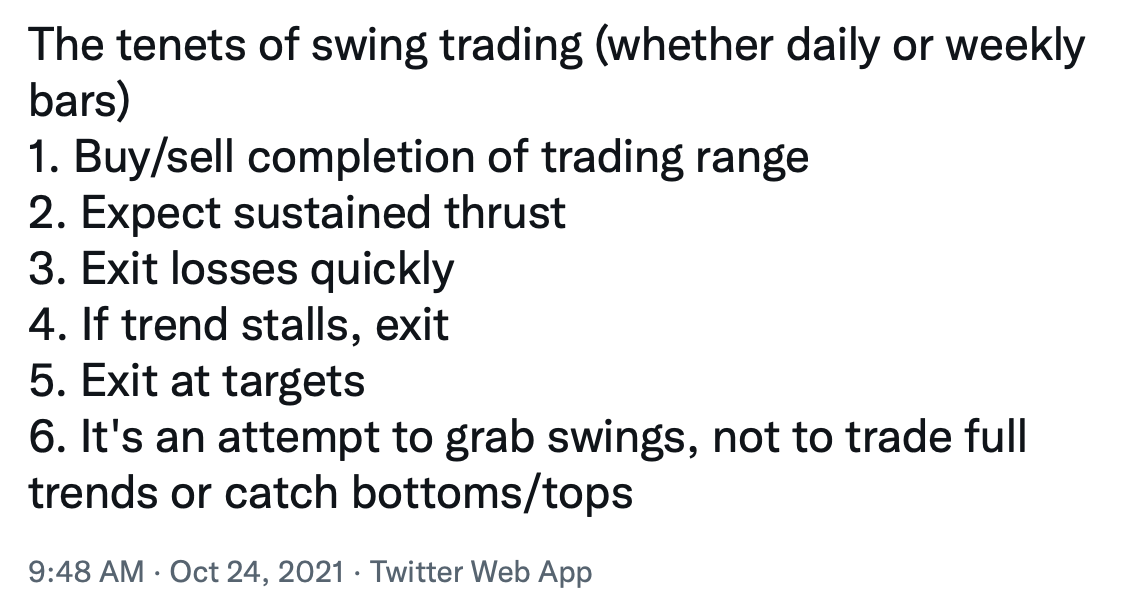Click the words "swing trading" in the first line

click(x=447, y=45)
